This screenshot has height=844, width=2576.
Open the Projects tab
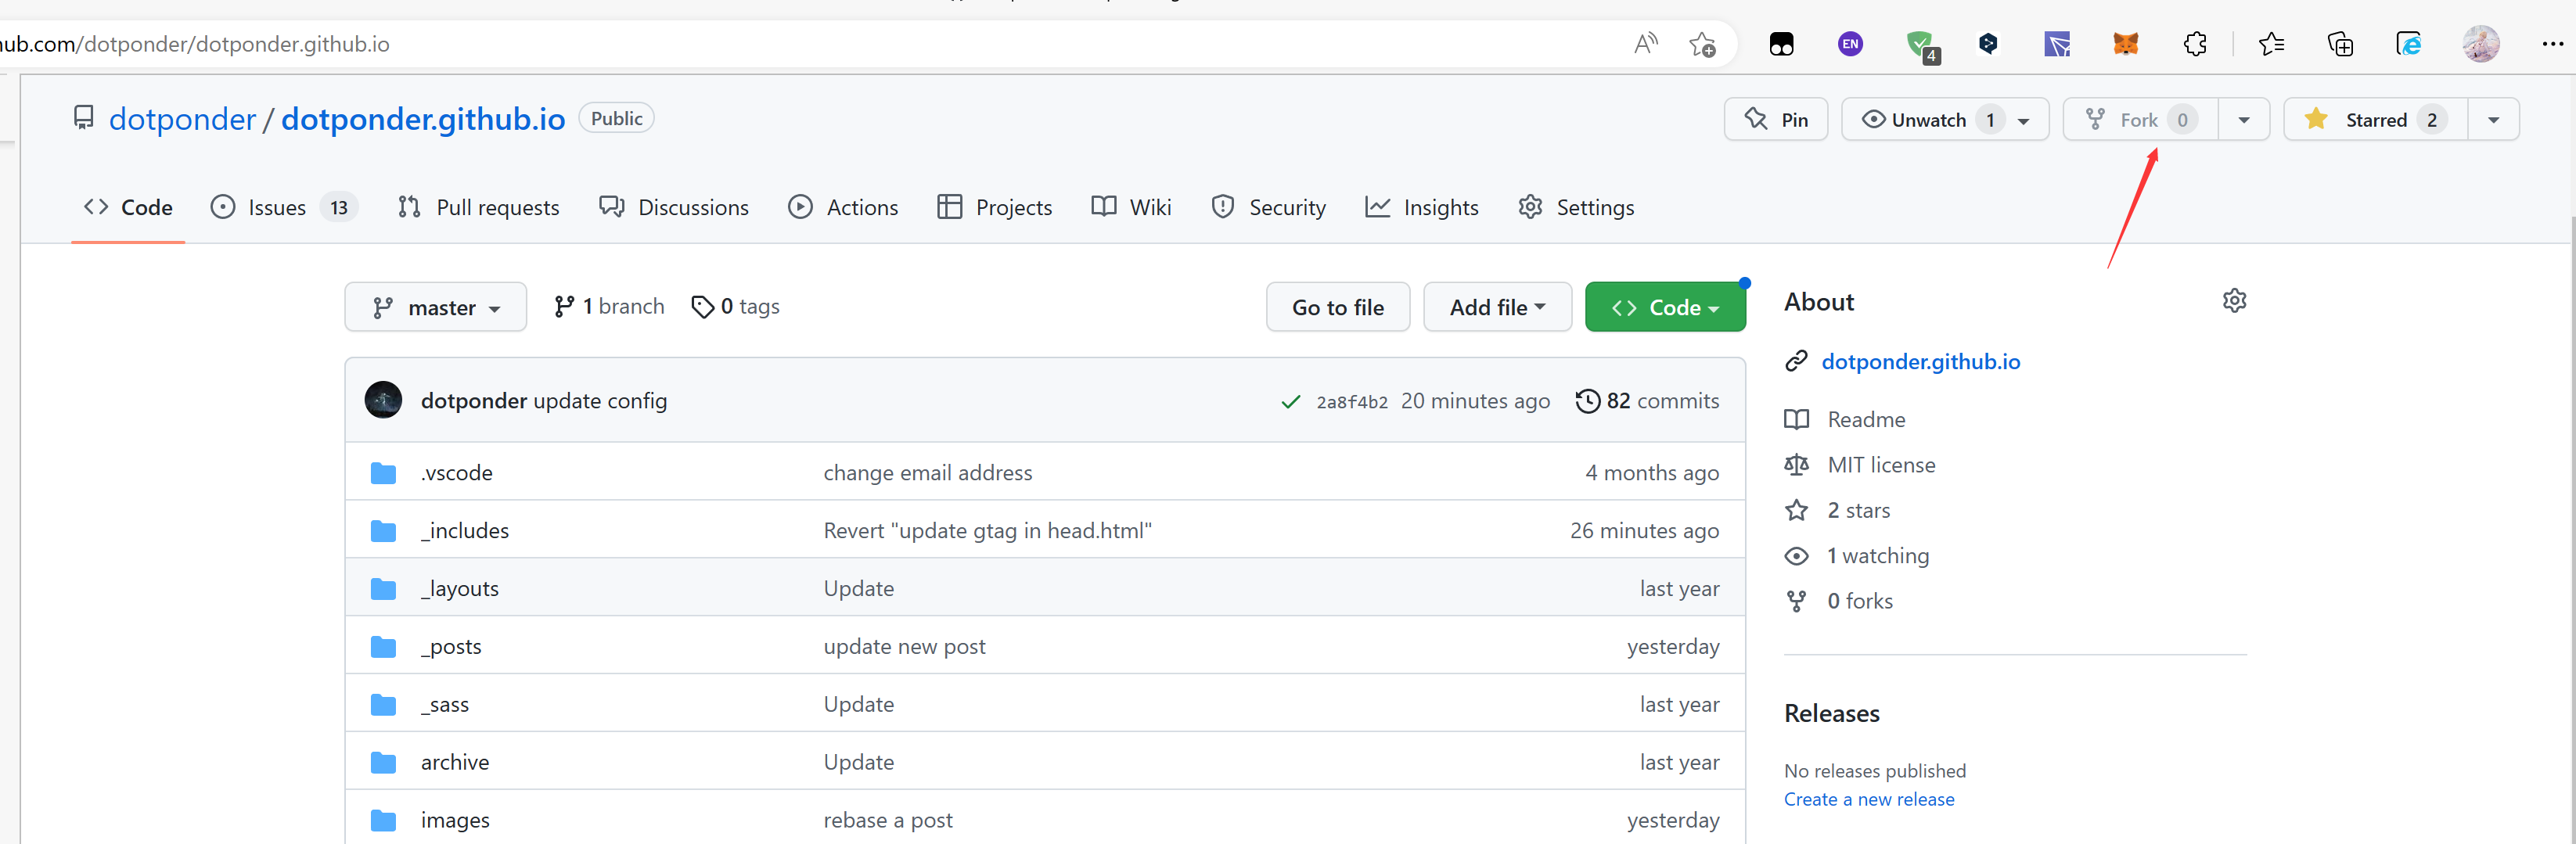click(x=995, y=207)
